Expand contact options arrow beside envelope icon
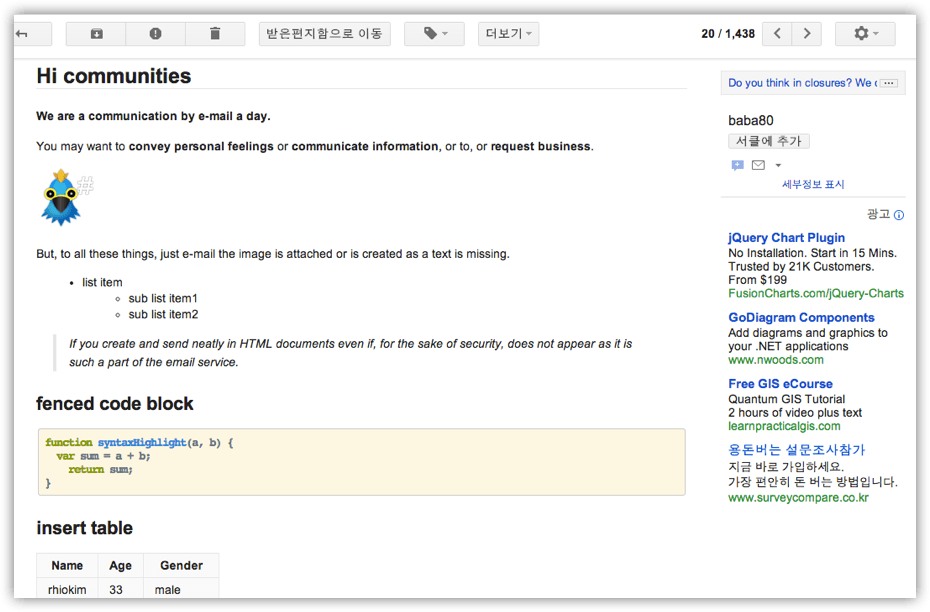930x612 pixels. coord(778,166)
